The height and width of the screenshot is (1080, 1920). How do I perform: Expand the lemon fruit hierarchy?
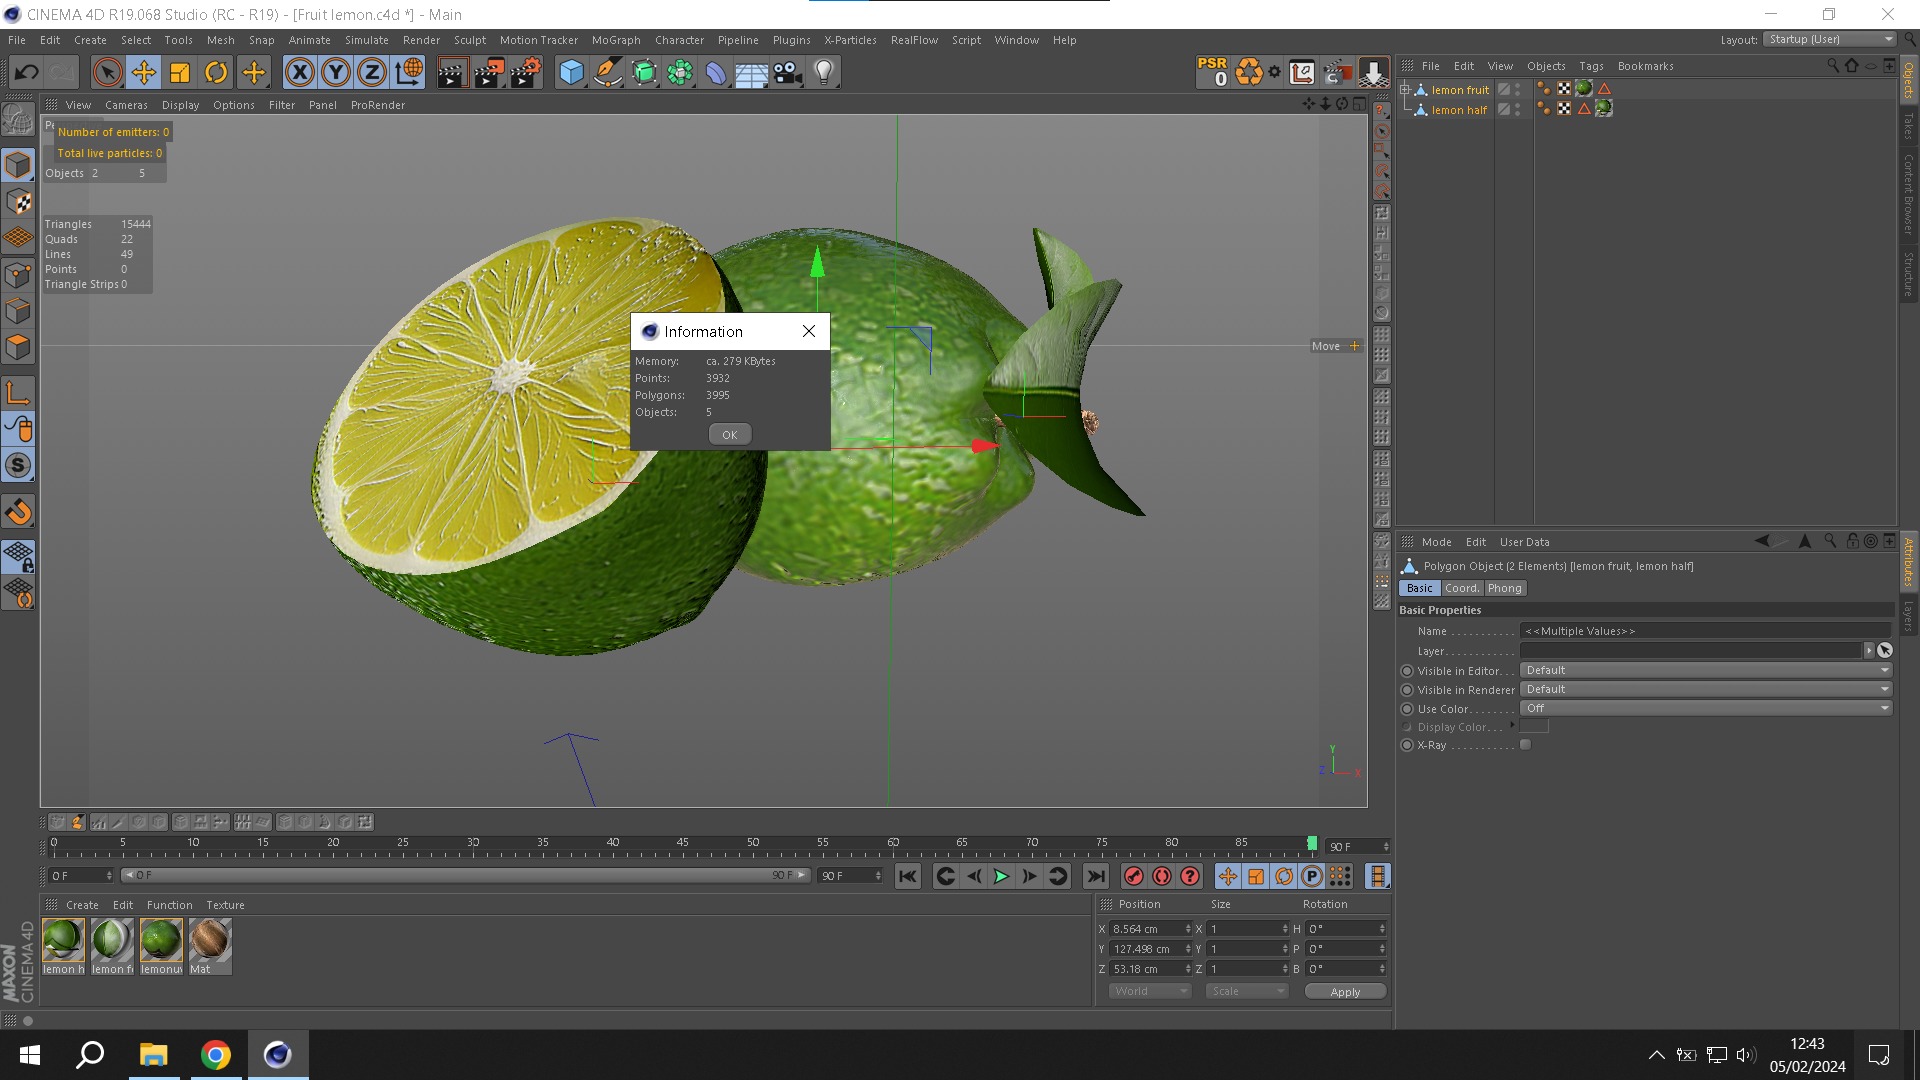(x=1405, y=90)
